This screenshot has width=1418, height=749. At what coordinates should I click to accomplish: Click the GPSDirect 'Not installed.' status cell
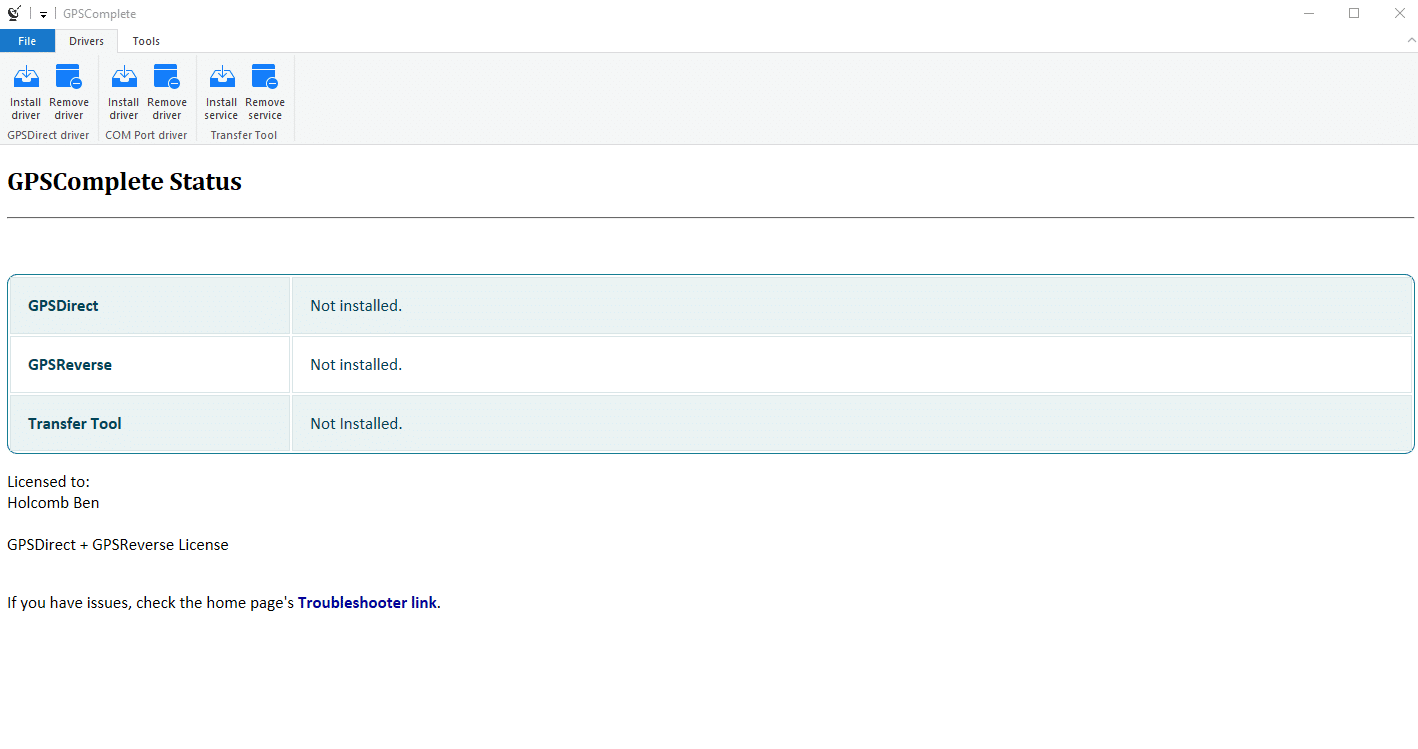coord(356,305)
